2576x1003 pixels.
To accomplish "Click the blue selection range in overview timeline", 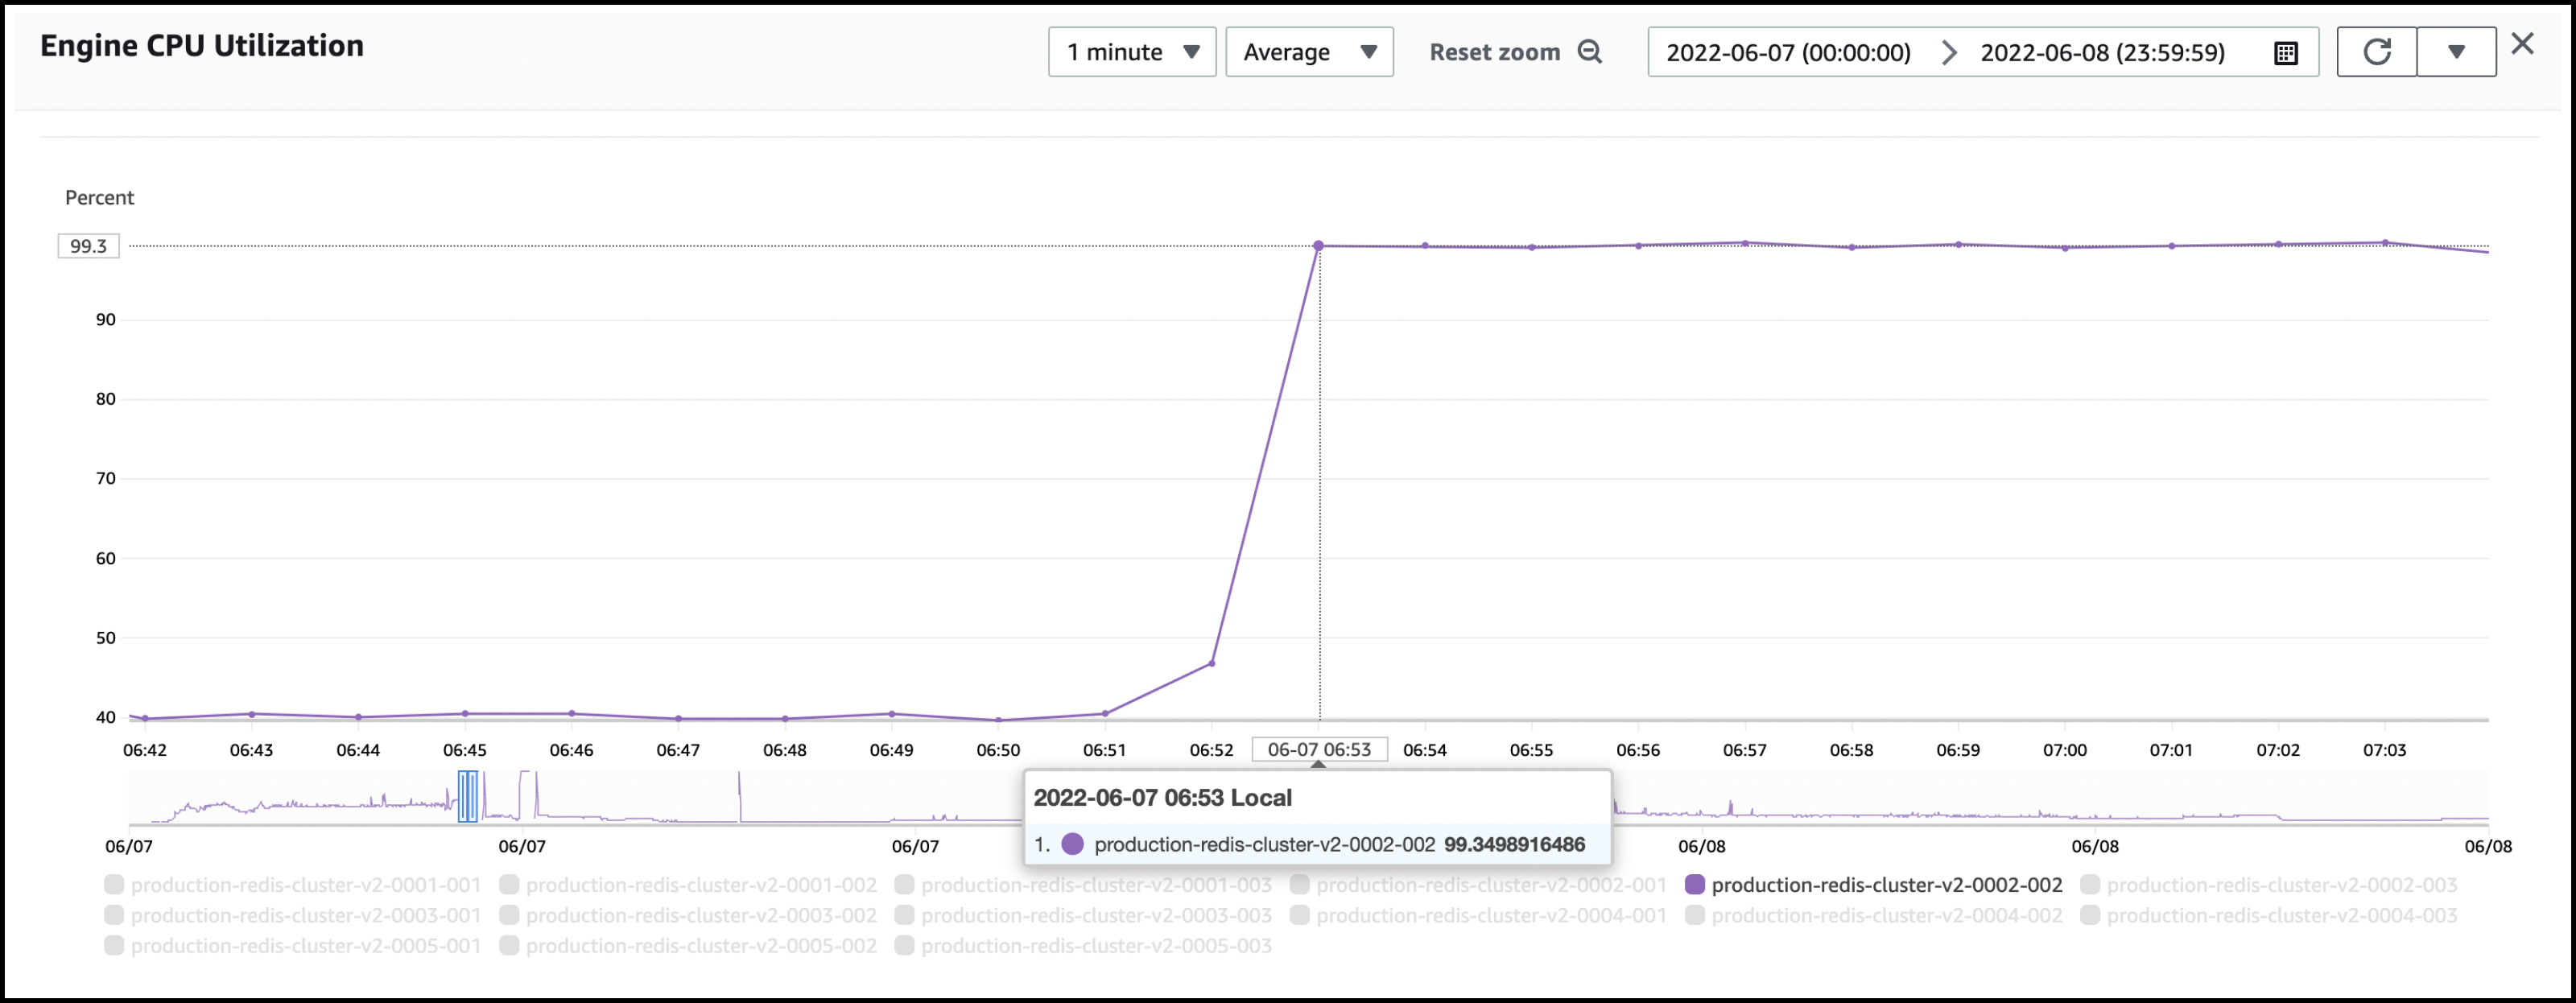I will click(467, 796).
